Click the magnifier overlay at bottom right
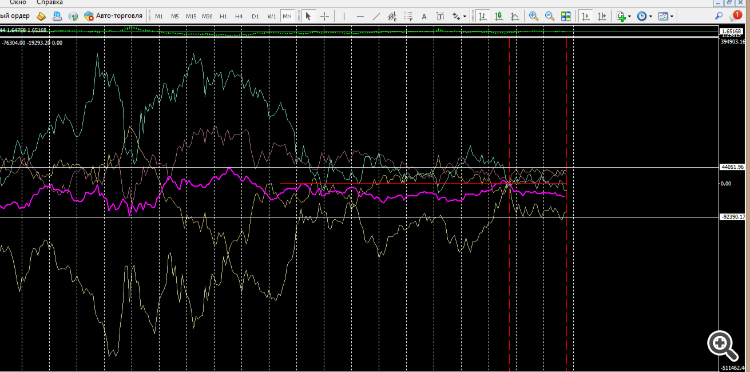Viewport: 750px width, 372px height. [x=723, y=345]
